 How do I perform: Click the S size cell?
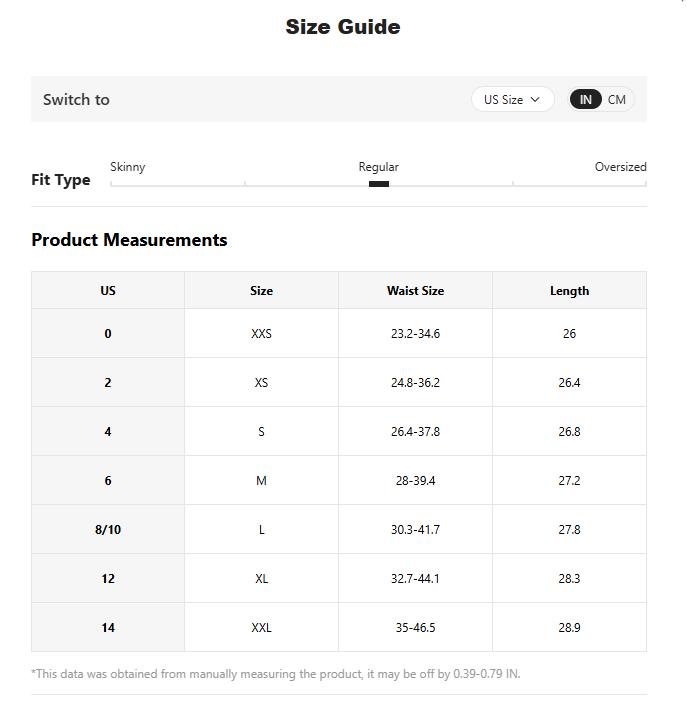pos(261,432)
